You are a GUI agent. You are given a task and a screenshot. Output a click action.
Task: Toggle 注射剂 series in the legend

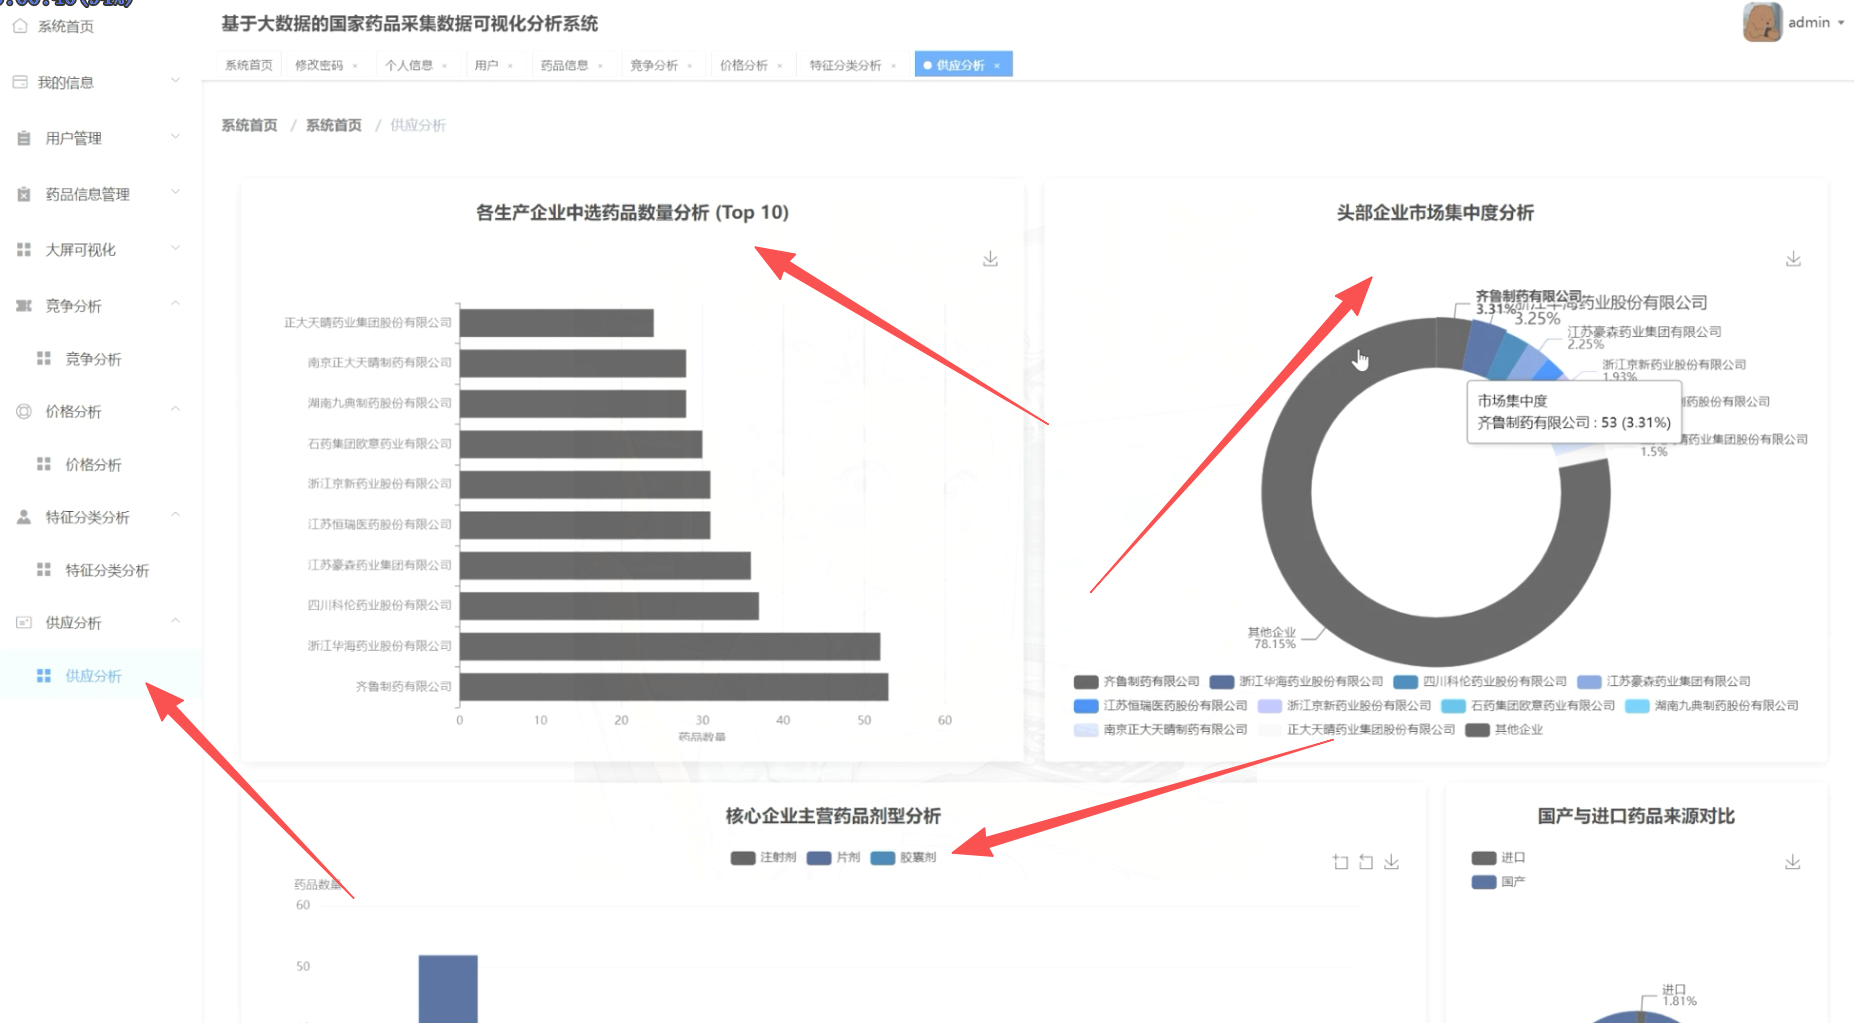click(764, 858)
